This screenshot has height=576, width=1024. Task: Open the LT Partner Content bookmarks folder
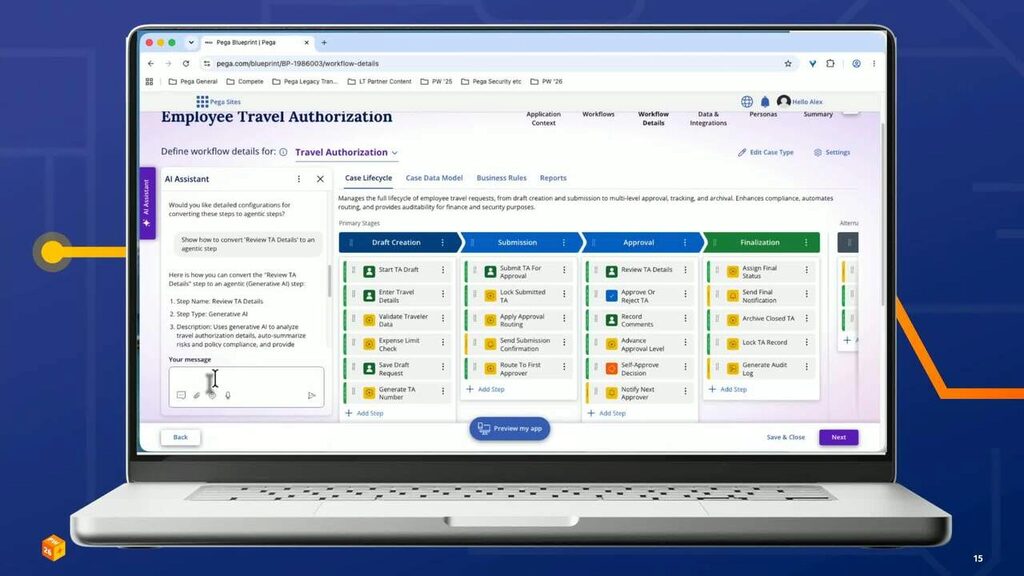pyautogui.click(x=379, y=82)
